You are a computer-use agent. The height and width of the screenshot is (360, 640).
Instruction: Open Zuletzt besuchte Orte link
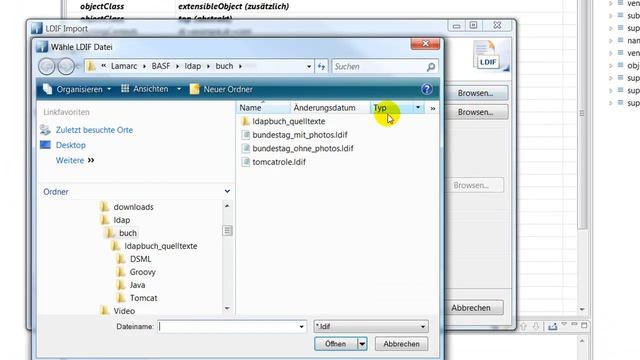pyautogui.click(x=94, y=130)
